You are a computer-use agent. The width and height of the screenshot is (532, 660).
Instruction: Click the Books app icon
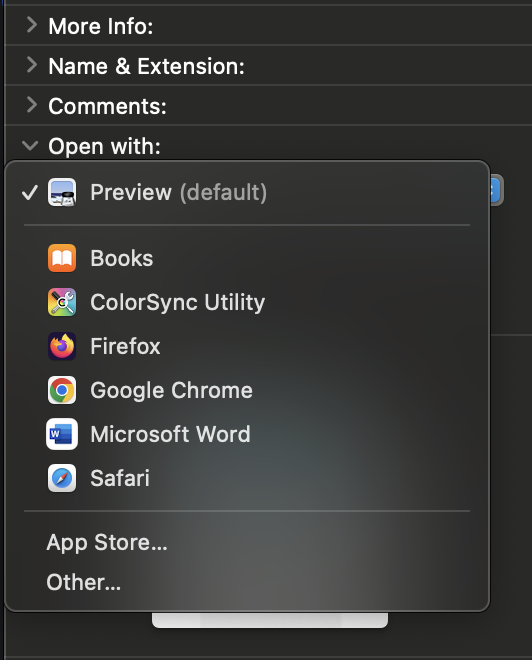click(x=62, y=258)
